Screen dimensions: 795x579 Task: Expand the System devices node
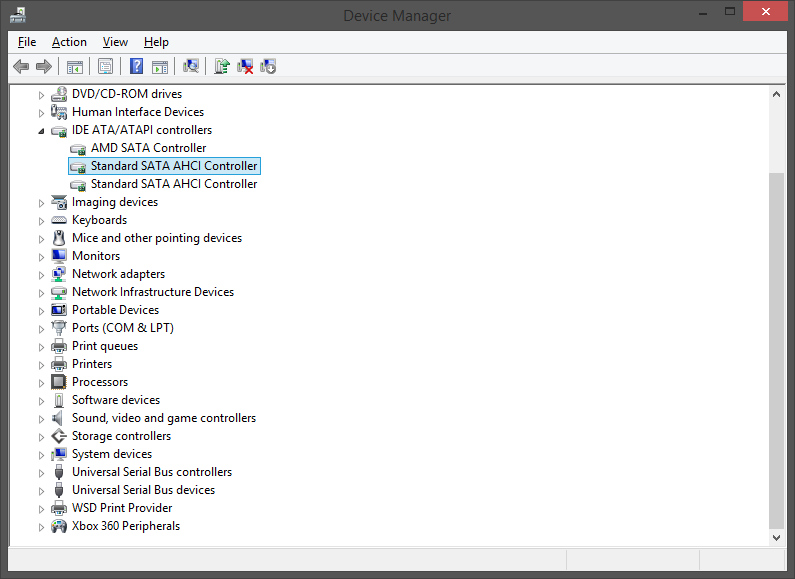41,455
